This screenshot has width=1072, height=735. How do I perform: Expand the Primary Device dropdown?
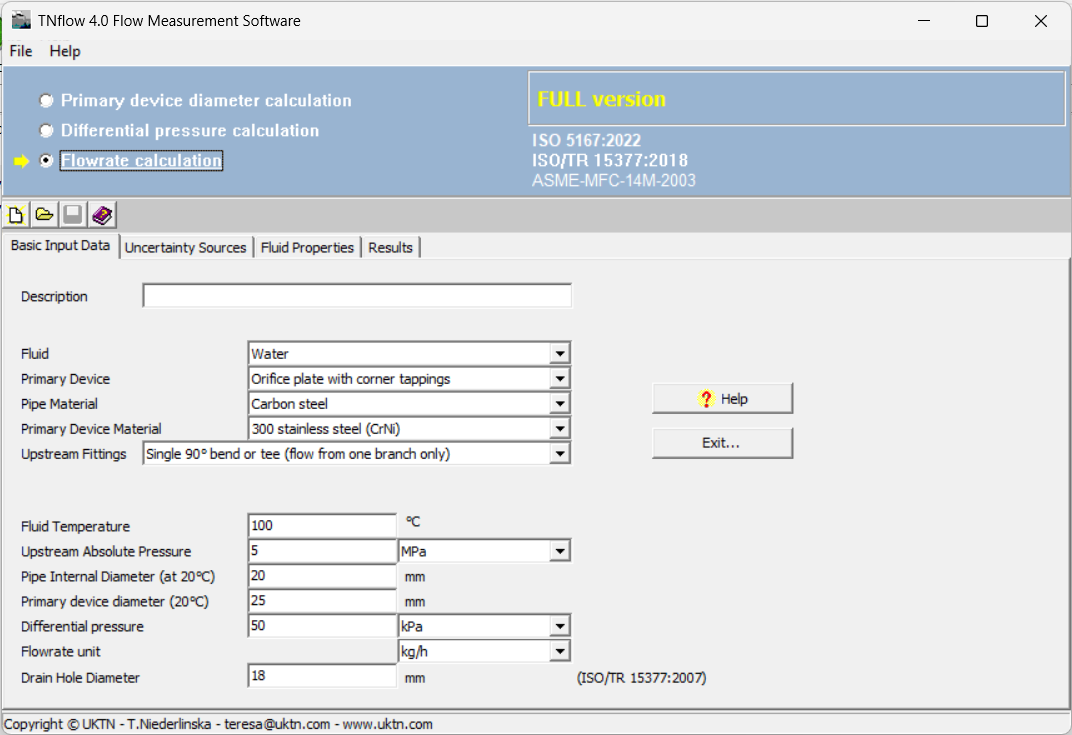560,379
